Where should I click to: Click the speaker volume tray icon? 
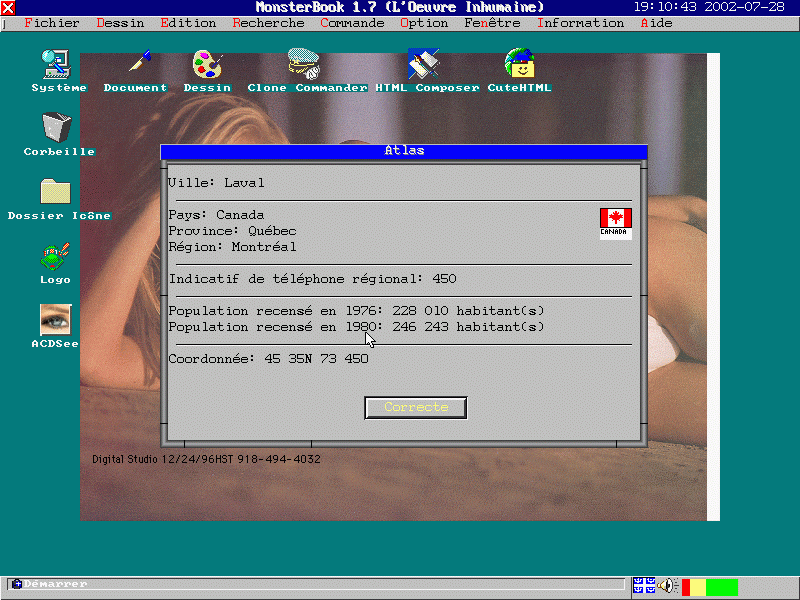click(668, 585)
